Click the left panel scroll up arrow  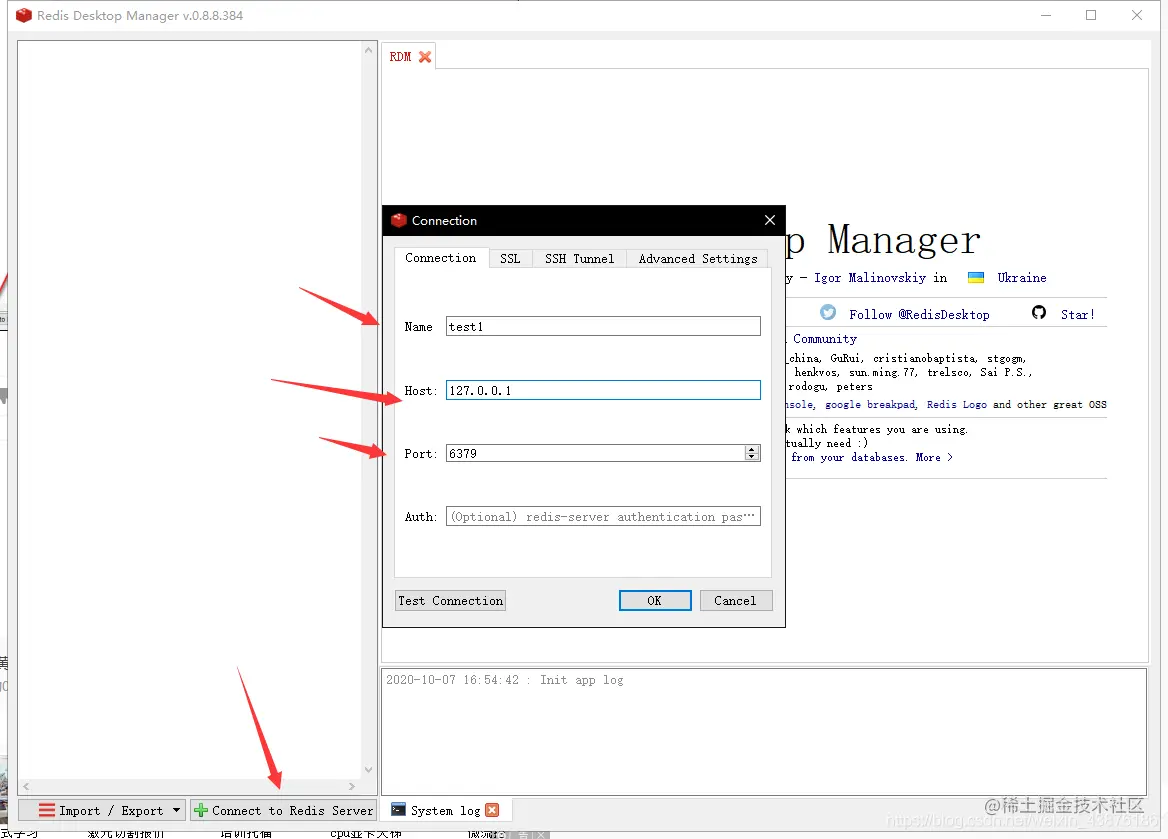368,50
